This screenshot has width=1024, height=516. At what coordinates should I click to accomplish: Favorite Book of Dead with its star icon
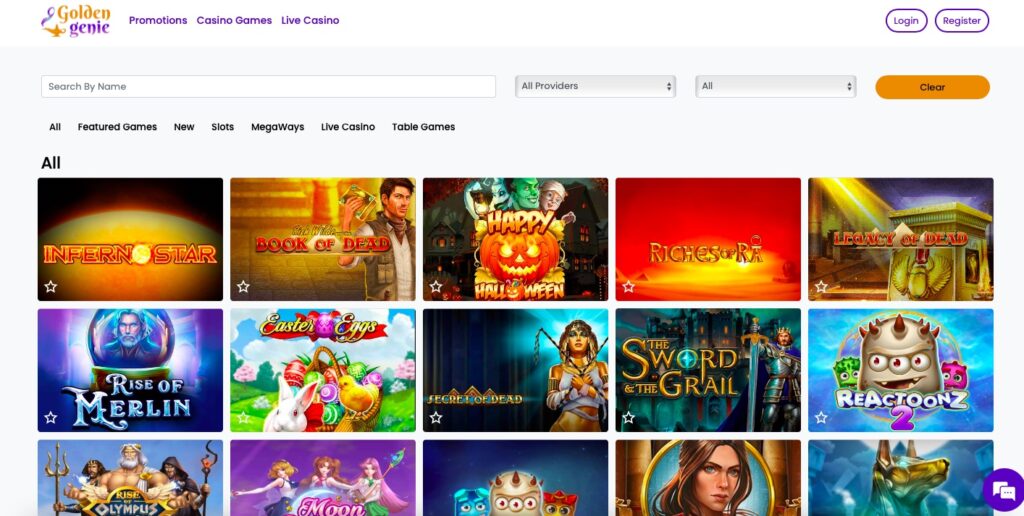click(243, 286)
